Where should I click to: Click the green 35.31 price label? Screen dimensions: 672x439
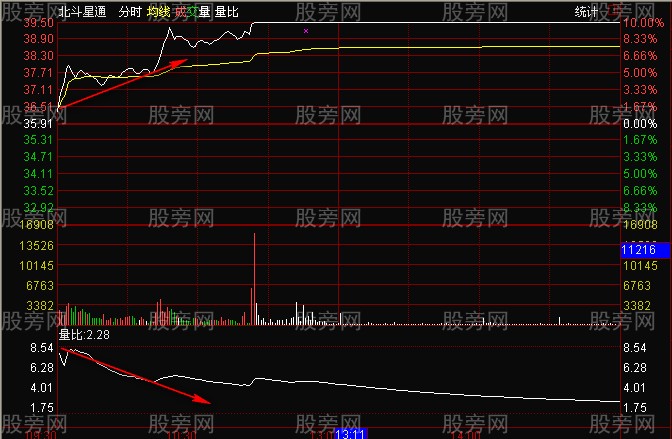(x=39, y=140)
